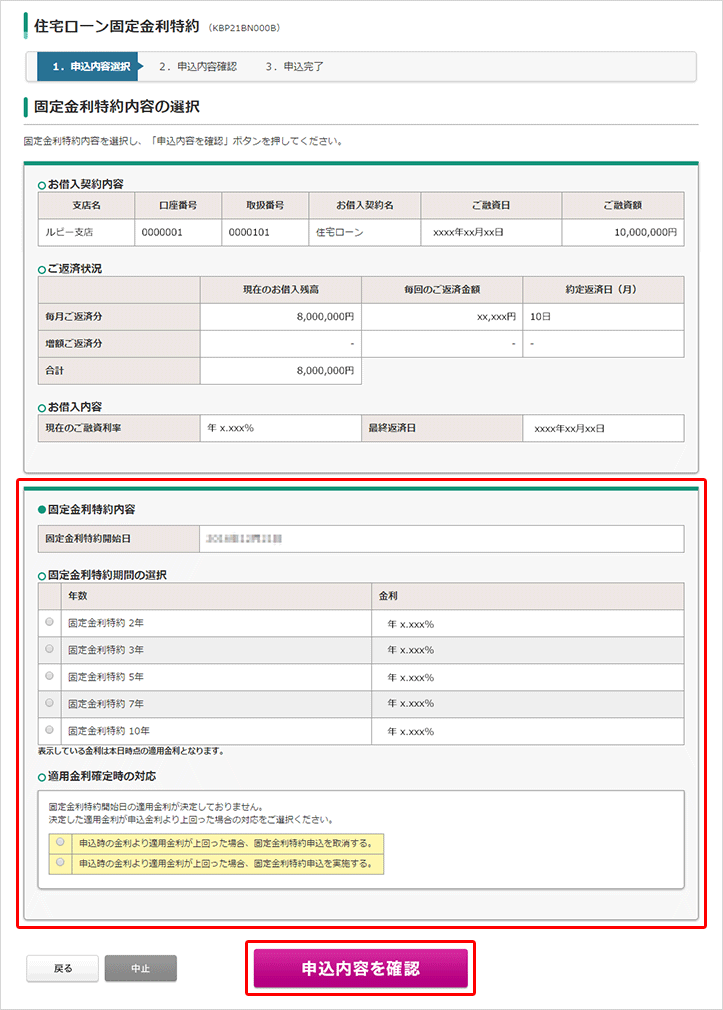
Task: Click the 年数 column header
Action: point(217,596)
